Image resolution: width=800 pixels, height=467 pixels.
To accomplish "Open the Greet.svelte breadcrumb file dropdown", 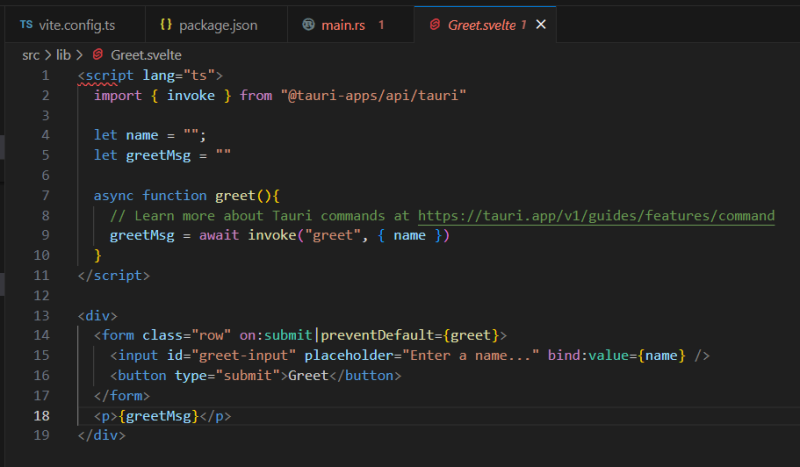I will coord(145,55).
